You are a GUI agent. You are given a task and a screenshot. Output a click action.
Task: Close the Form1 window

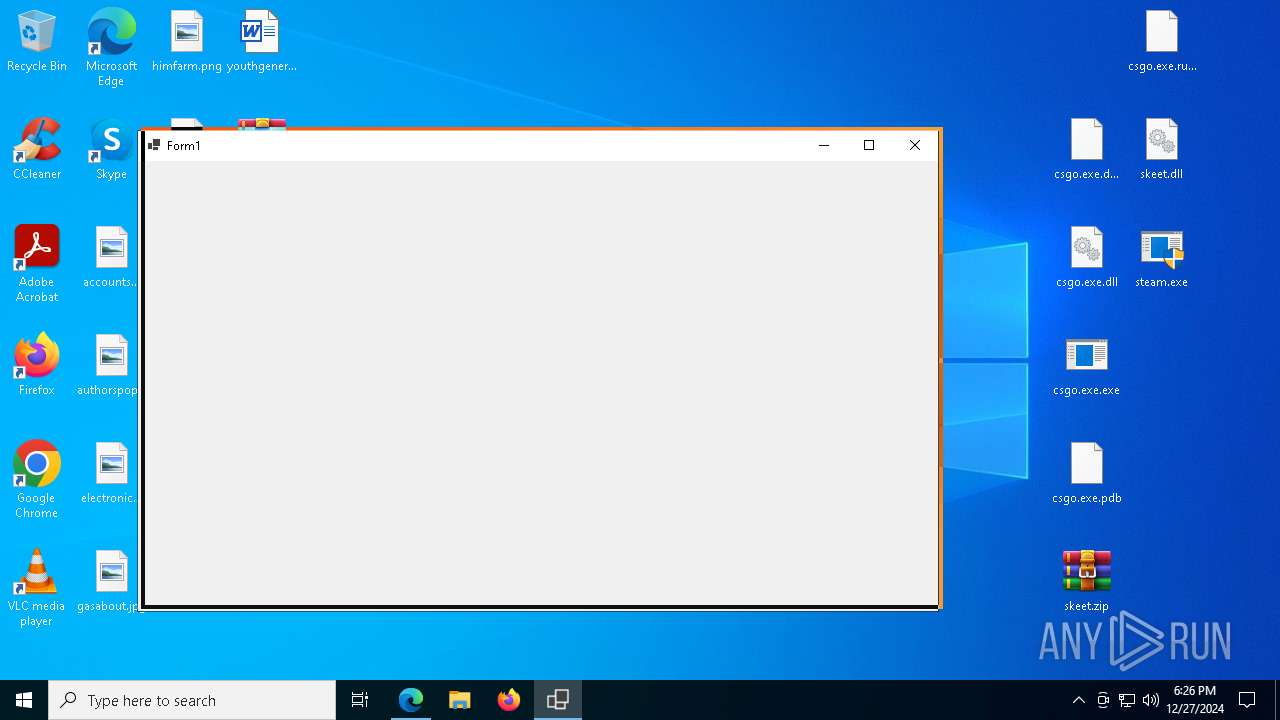[x=915, y=145]
